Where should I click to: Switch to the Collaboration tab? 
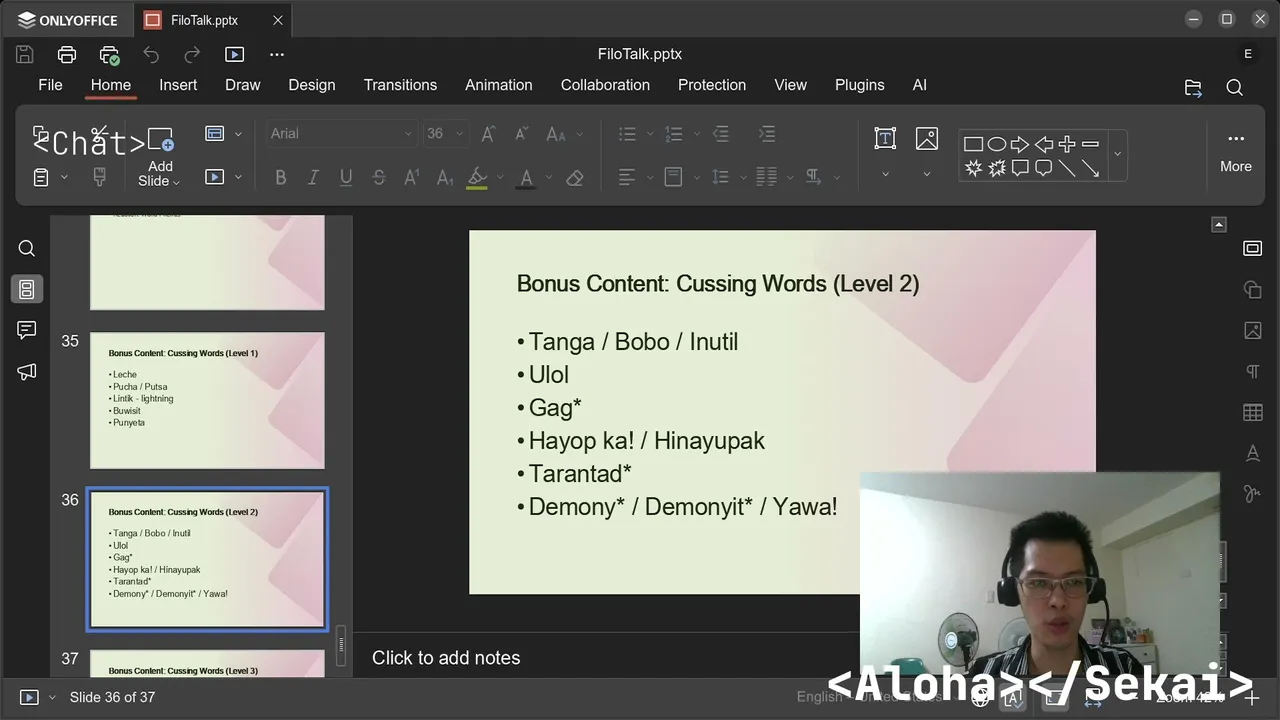pos(605,85)
